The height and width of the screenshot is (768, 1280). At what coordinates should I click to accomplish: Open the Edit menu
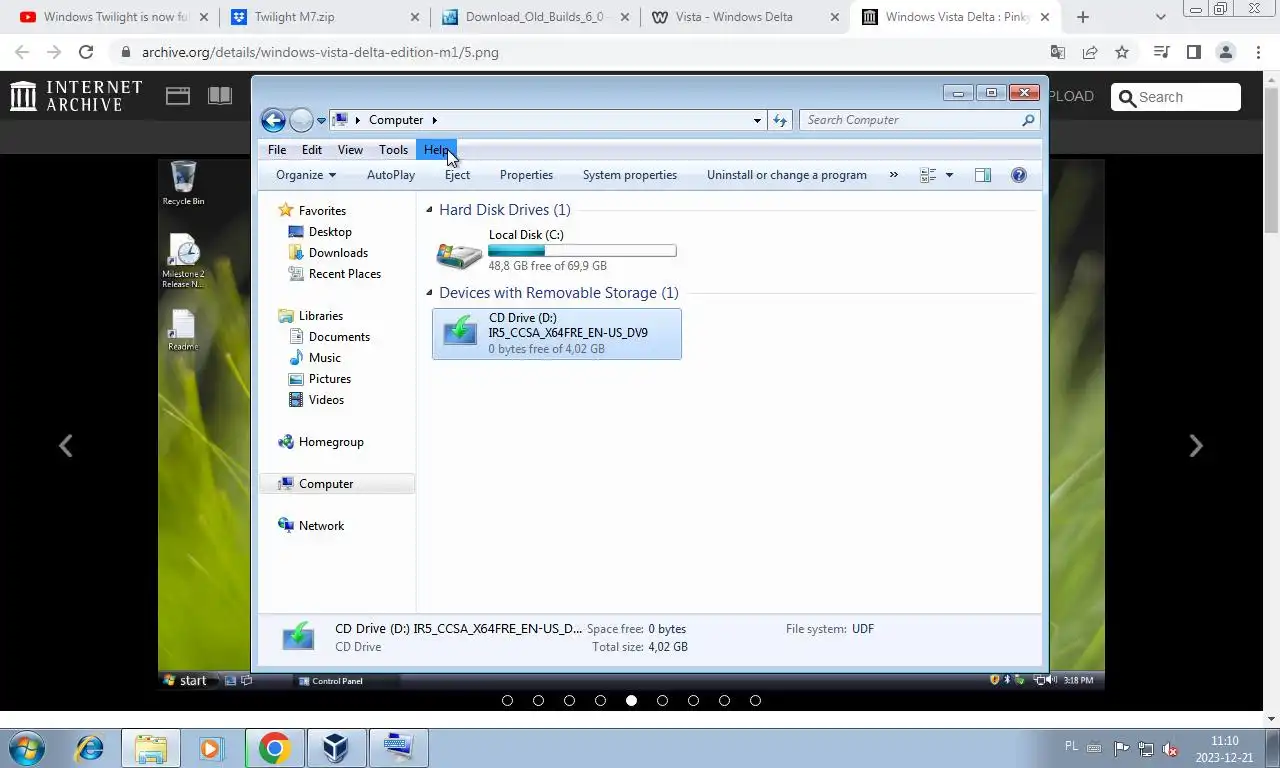(312, 150)
